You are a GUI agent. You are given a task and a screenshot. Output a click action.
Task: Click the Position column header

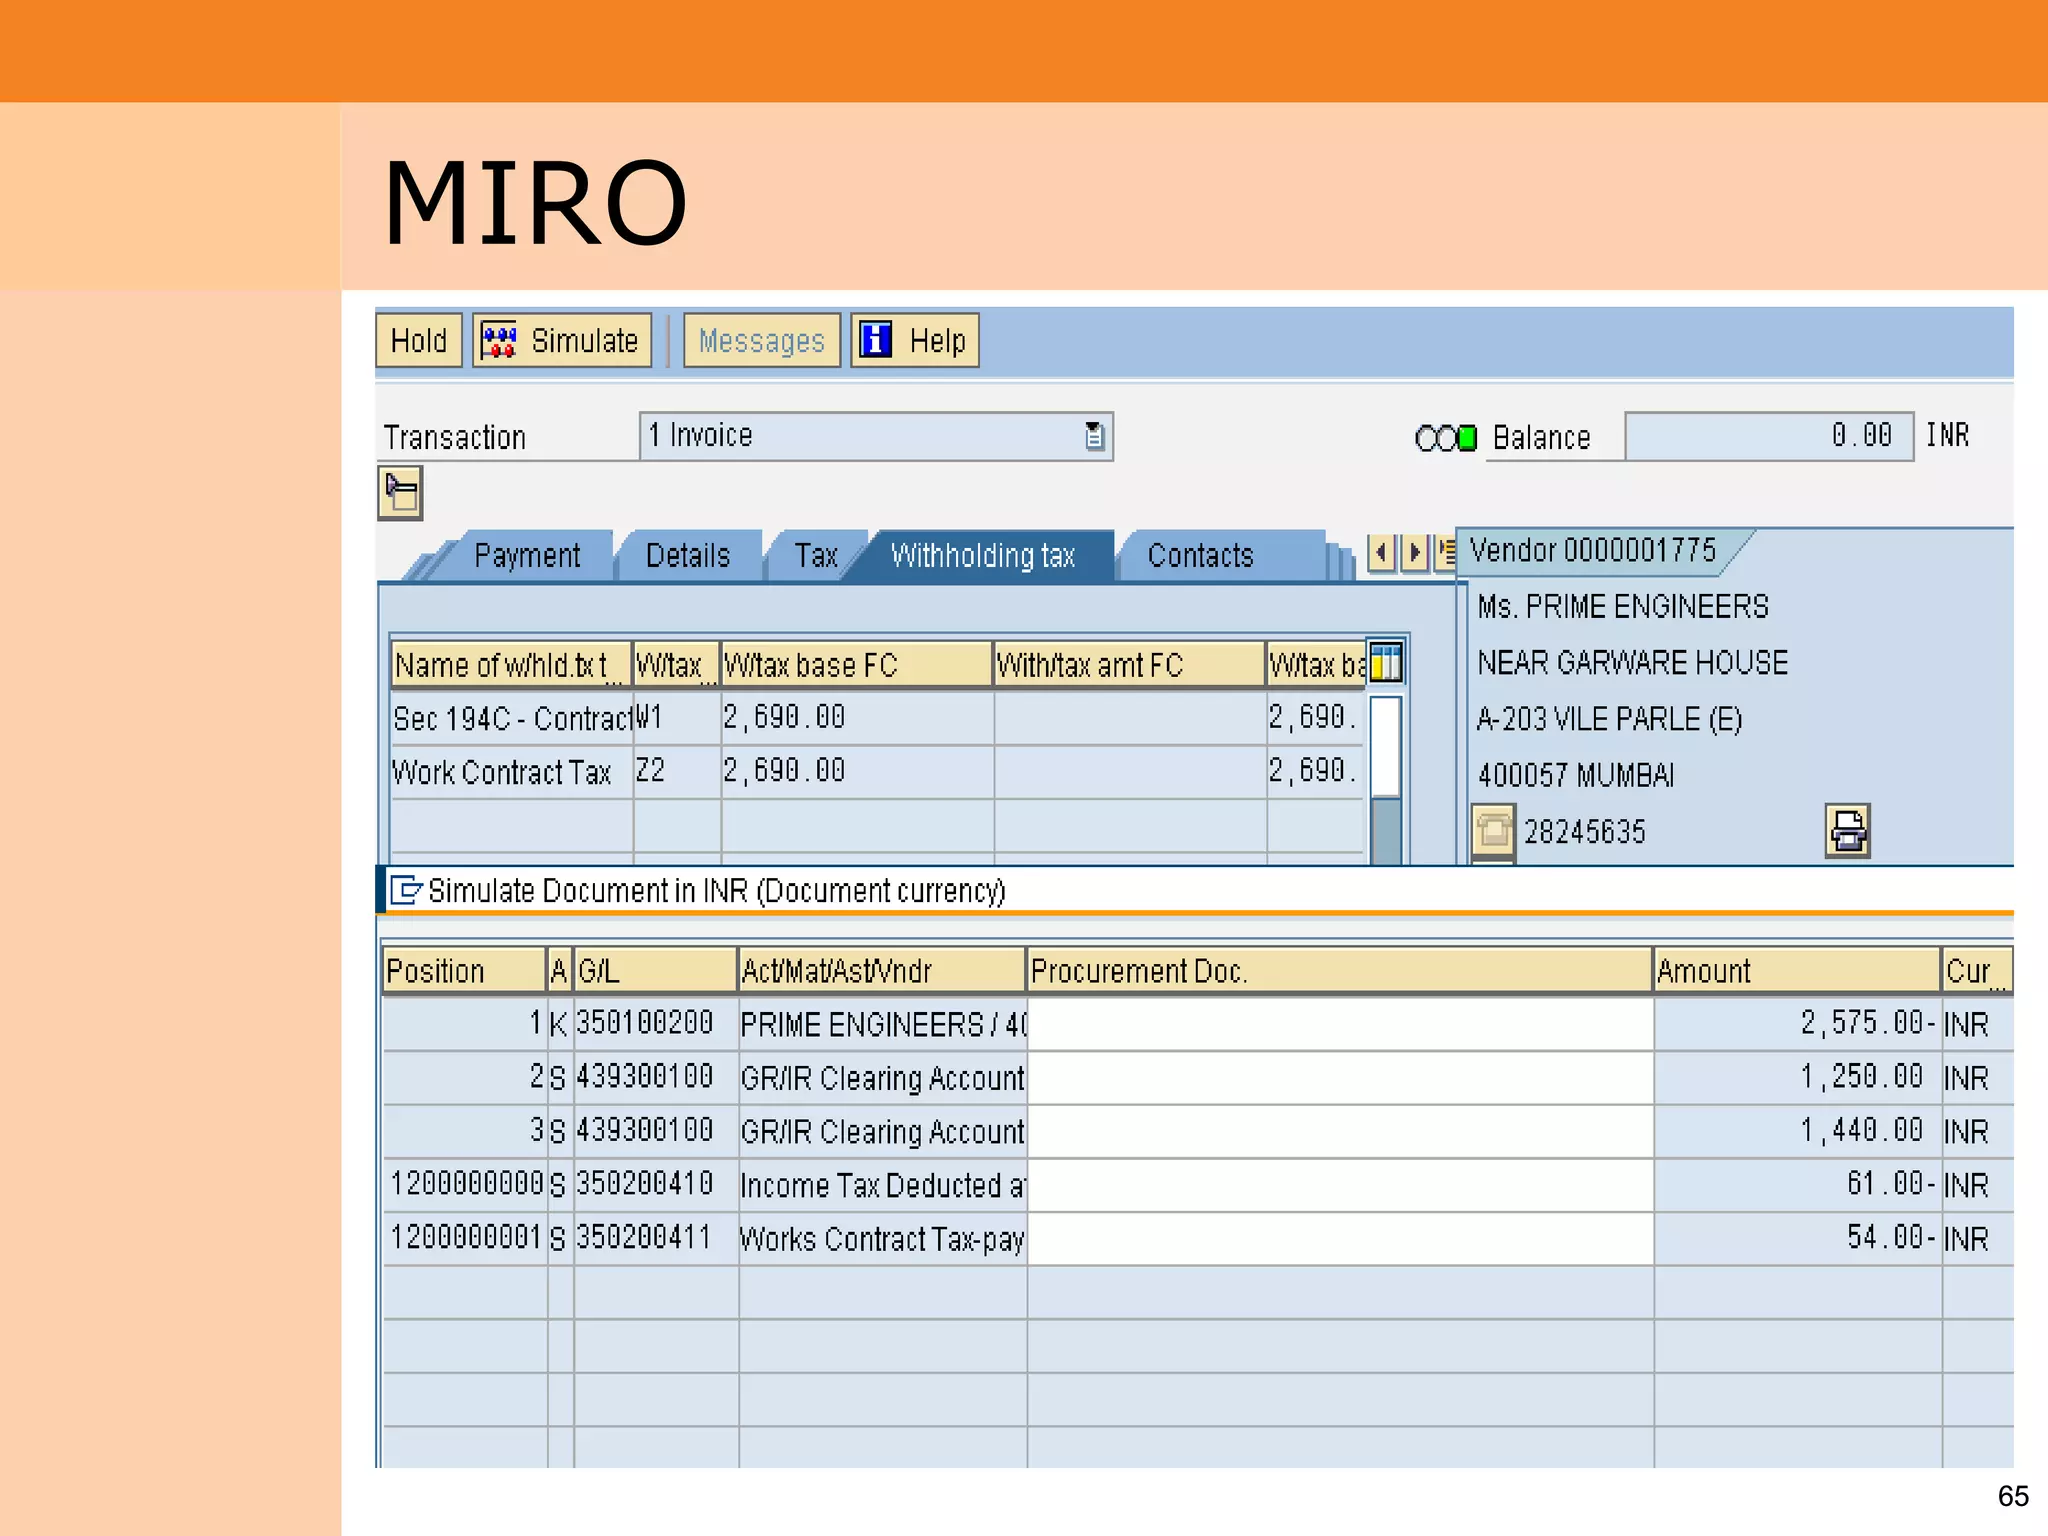click(464, 970)
